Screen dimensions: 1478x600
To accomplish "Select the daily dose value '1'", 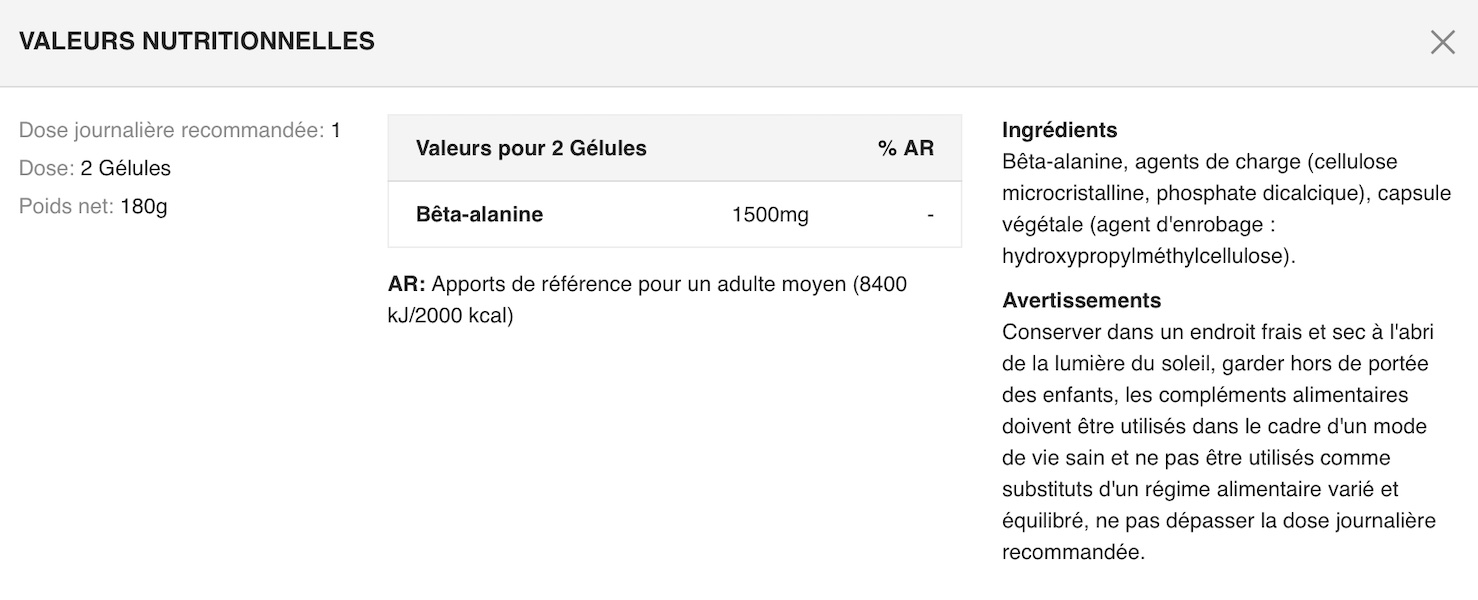I will pos(336,130).
